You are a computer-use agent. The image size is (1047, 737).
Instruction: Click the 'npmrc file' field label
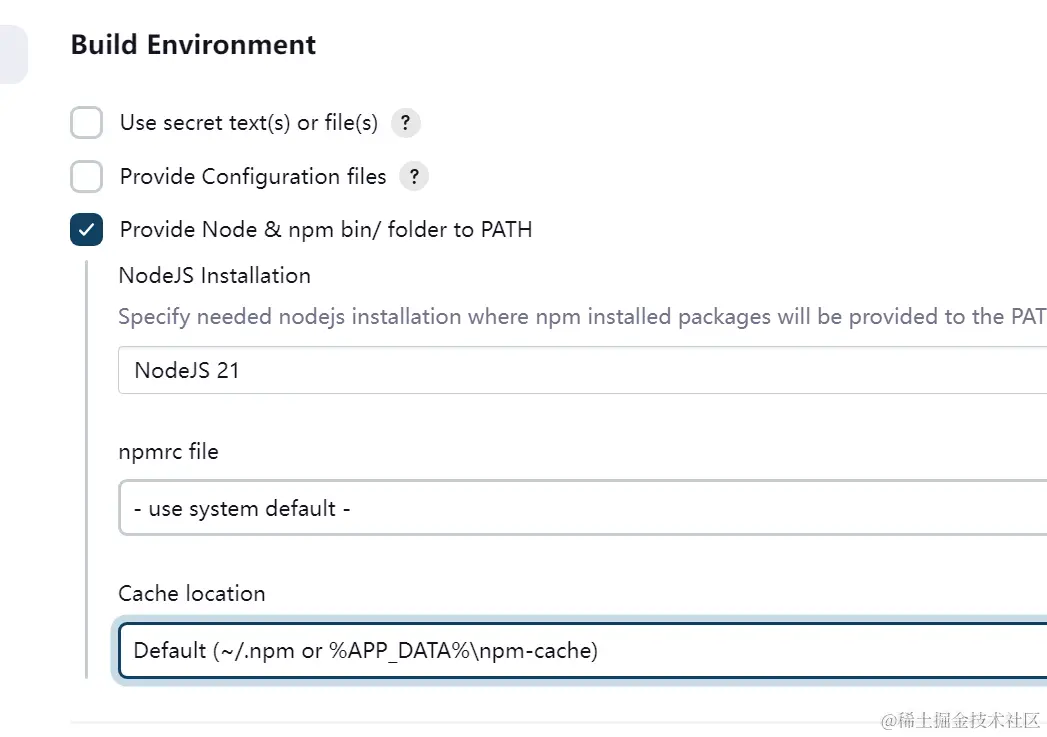[168, 451]
